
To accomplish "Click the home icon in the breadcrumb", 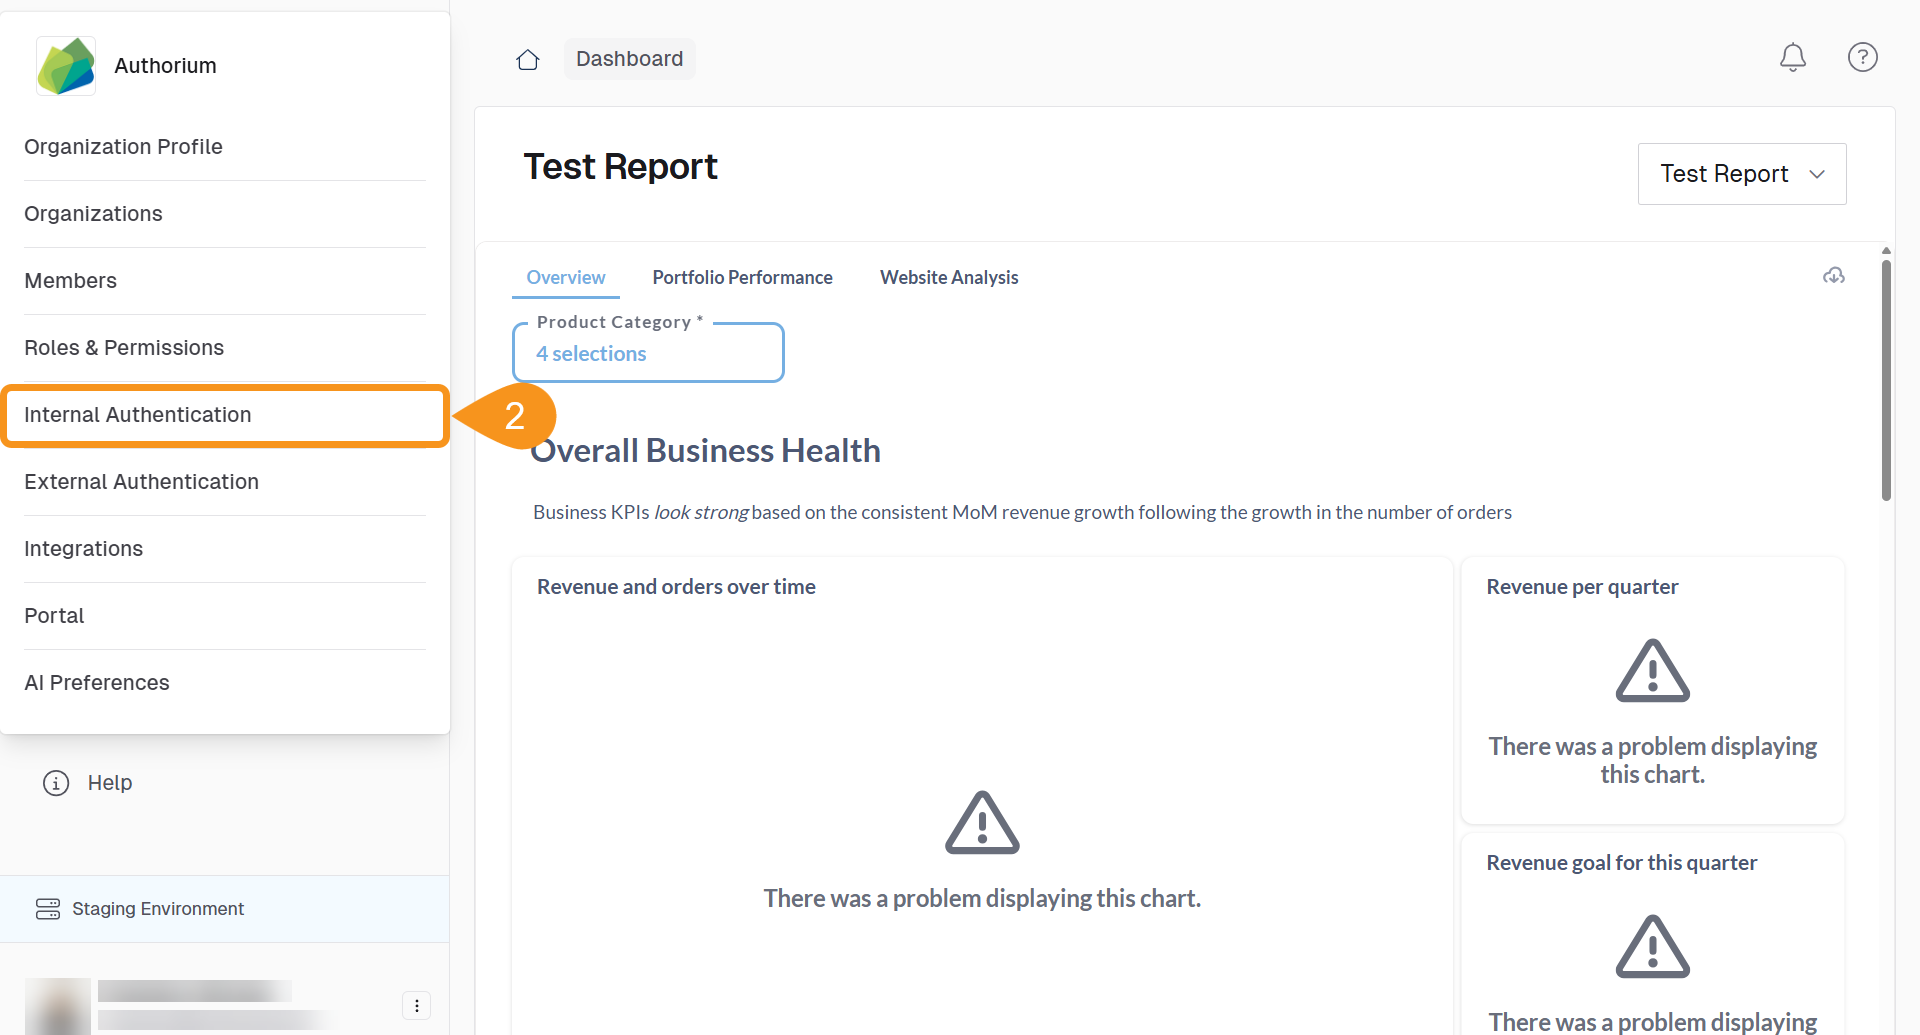I will click(527, 59).
